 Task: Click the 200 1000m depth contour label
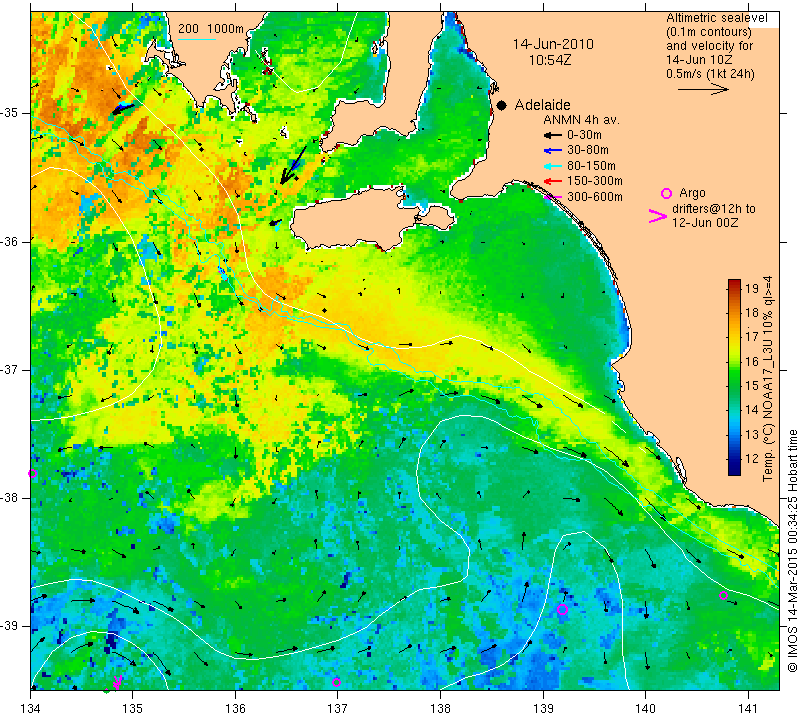pyautogui.click(x=211, y=29)
